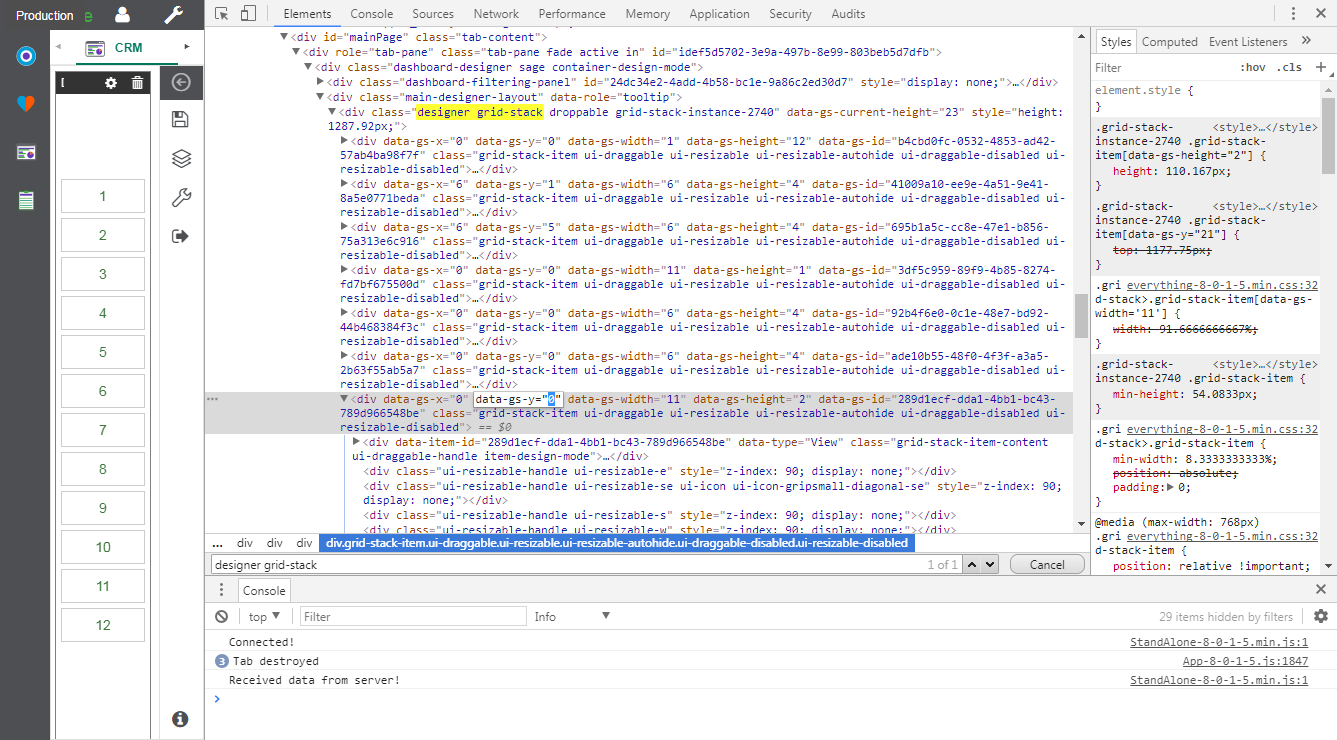Click the Cancel search button
The width and height of the screenshot is (1337, 740).
tap(1046, 565)
